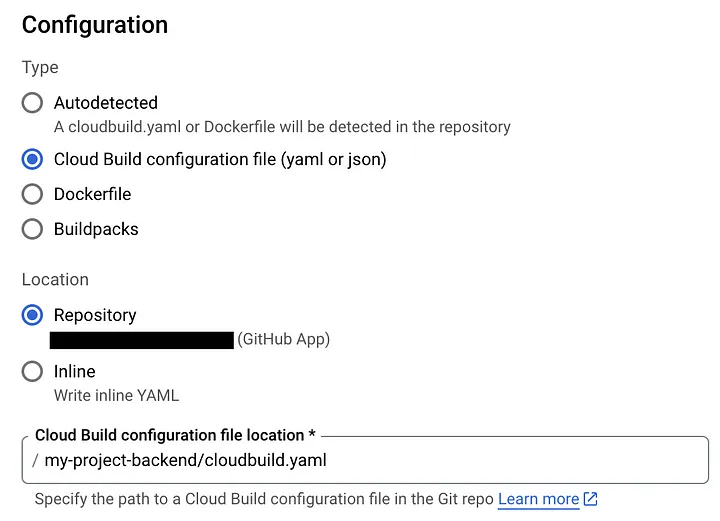Click the redacted repository name bar
Viewport: 720px width, 521px height.
(x=142, y=340)
